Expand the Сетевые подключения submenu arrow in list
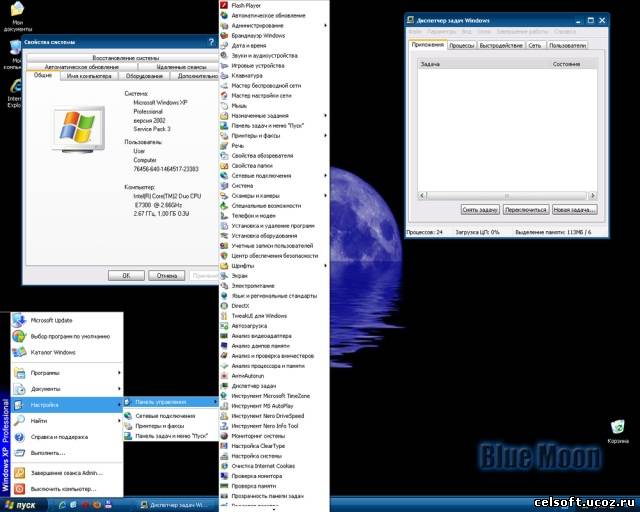Viewport: 640px width, 512px height. click(x=325, y=176)
